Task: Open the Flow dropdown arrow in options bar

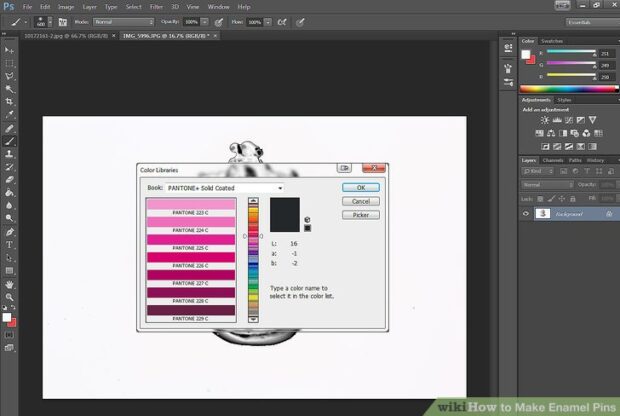Action: [268, 22]
